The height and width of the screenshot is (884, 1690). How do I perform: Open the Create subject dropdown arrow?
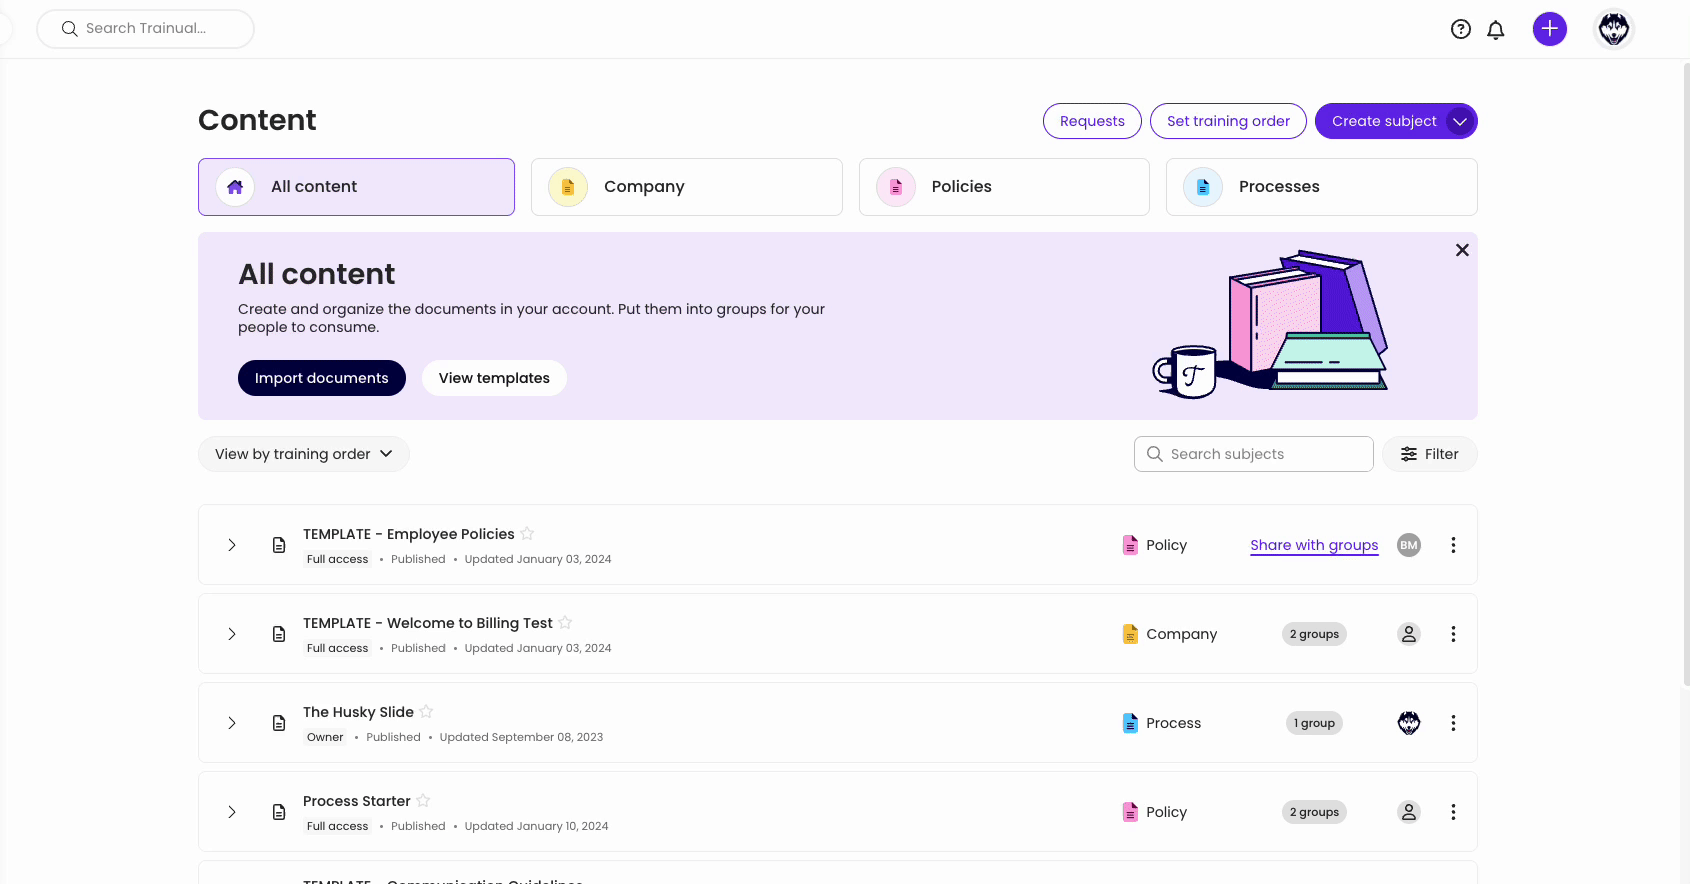coord(1460,121)
